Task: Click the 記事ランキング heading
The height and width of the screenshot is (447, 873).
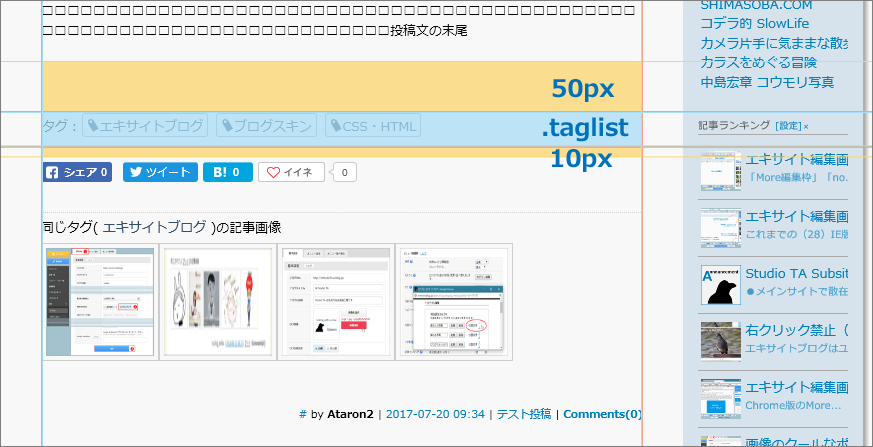Action: tap(734, 125)
